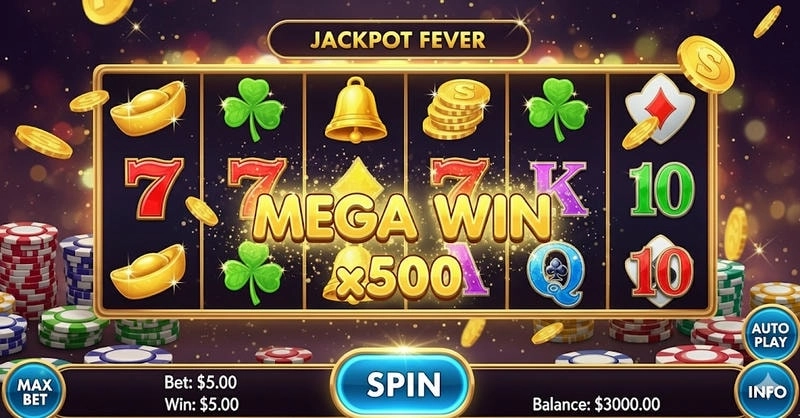Click the JACKPOT FEVER title banner

[398, 40]
